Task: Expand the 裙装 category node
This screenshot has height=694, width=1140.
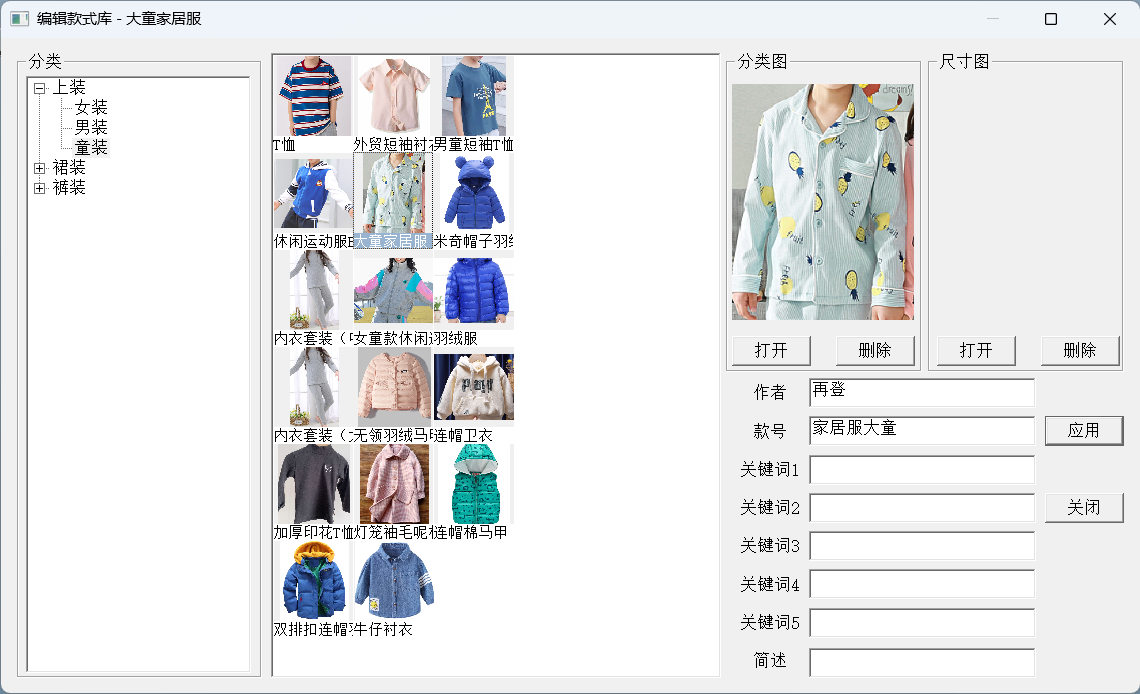Action: point(40,168)
